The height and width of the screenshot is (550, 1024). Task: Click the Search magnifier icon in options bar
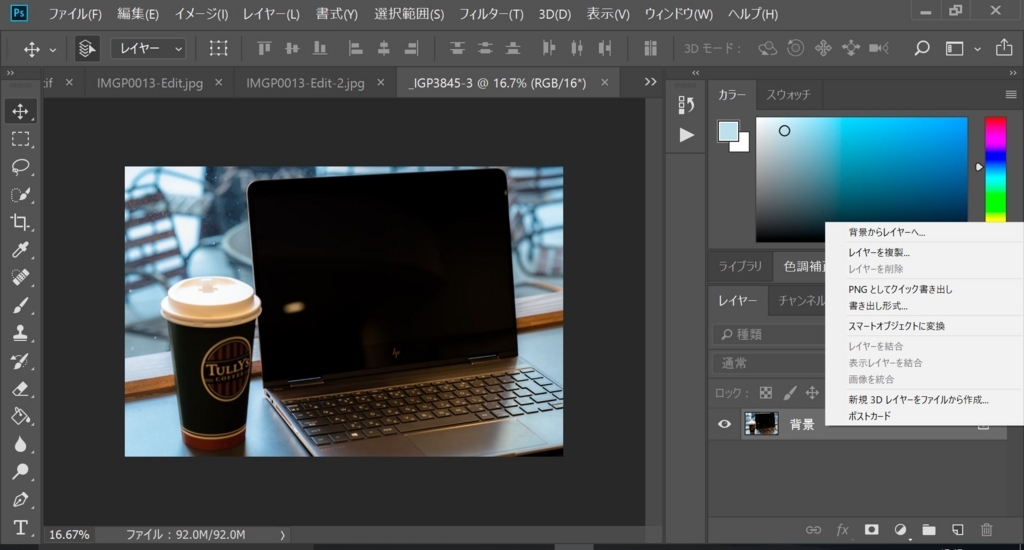[921, 48]
